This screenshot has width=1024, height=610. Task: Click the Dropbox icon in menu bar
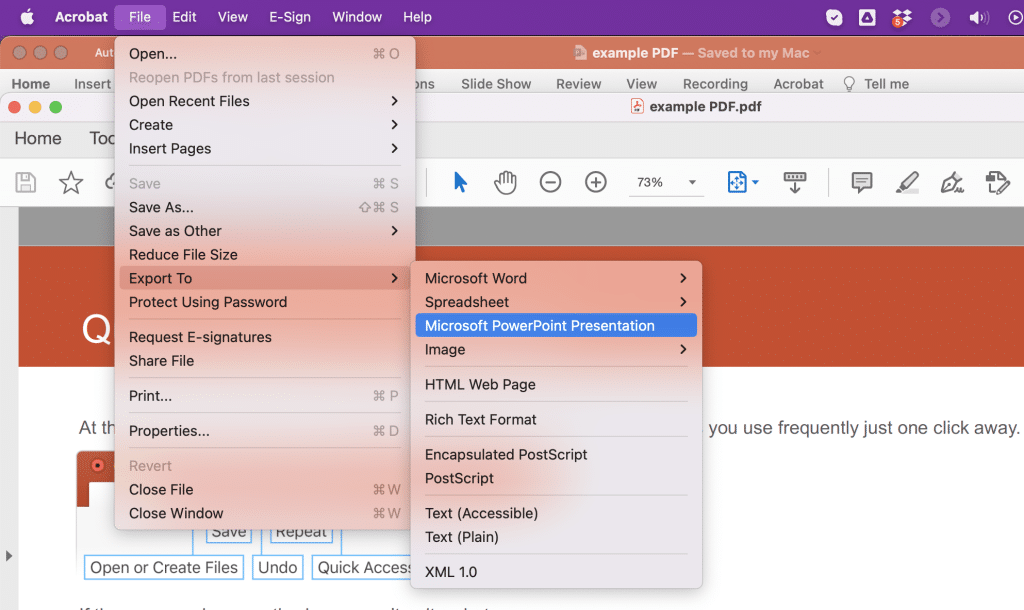902,18
